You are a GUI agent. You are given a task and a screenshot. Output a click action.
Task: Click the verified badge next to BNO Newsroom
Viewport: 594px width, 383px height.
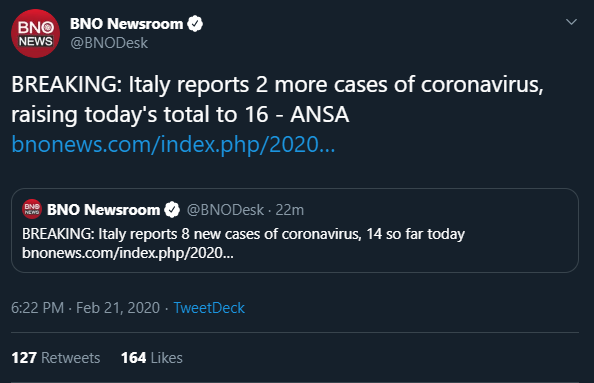coord(195,24)
